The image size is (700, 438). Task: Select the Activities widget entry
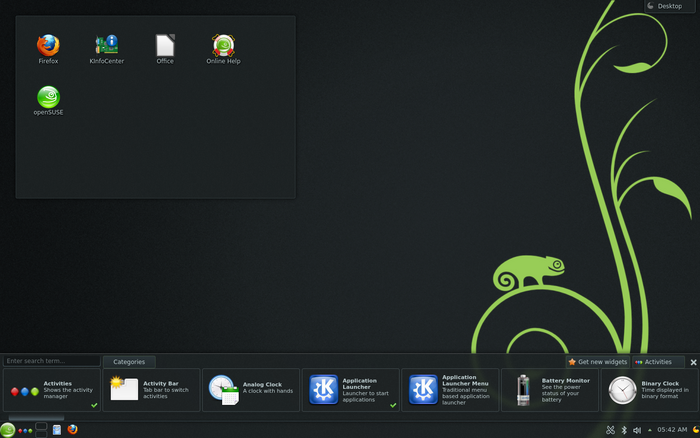pyautogui.click(x=52, y=389)
